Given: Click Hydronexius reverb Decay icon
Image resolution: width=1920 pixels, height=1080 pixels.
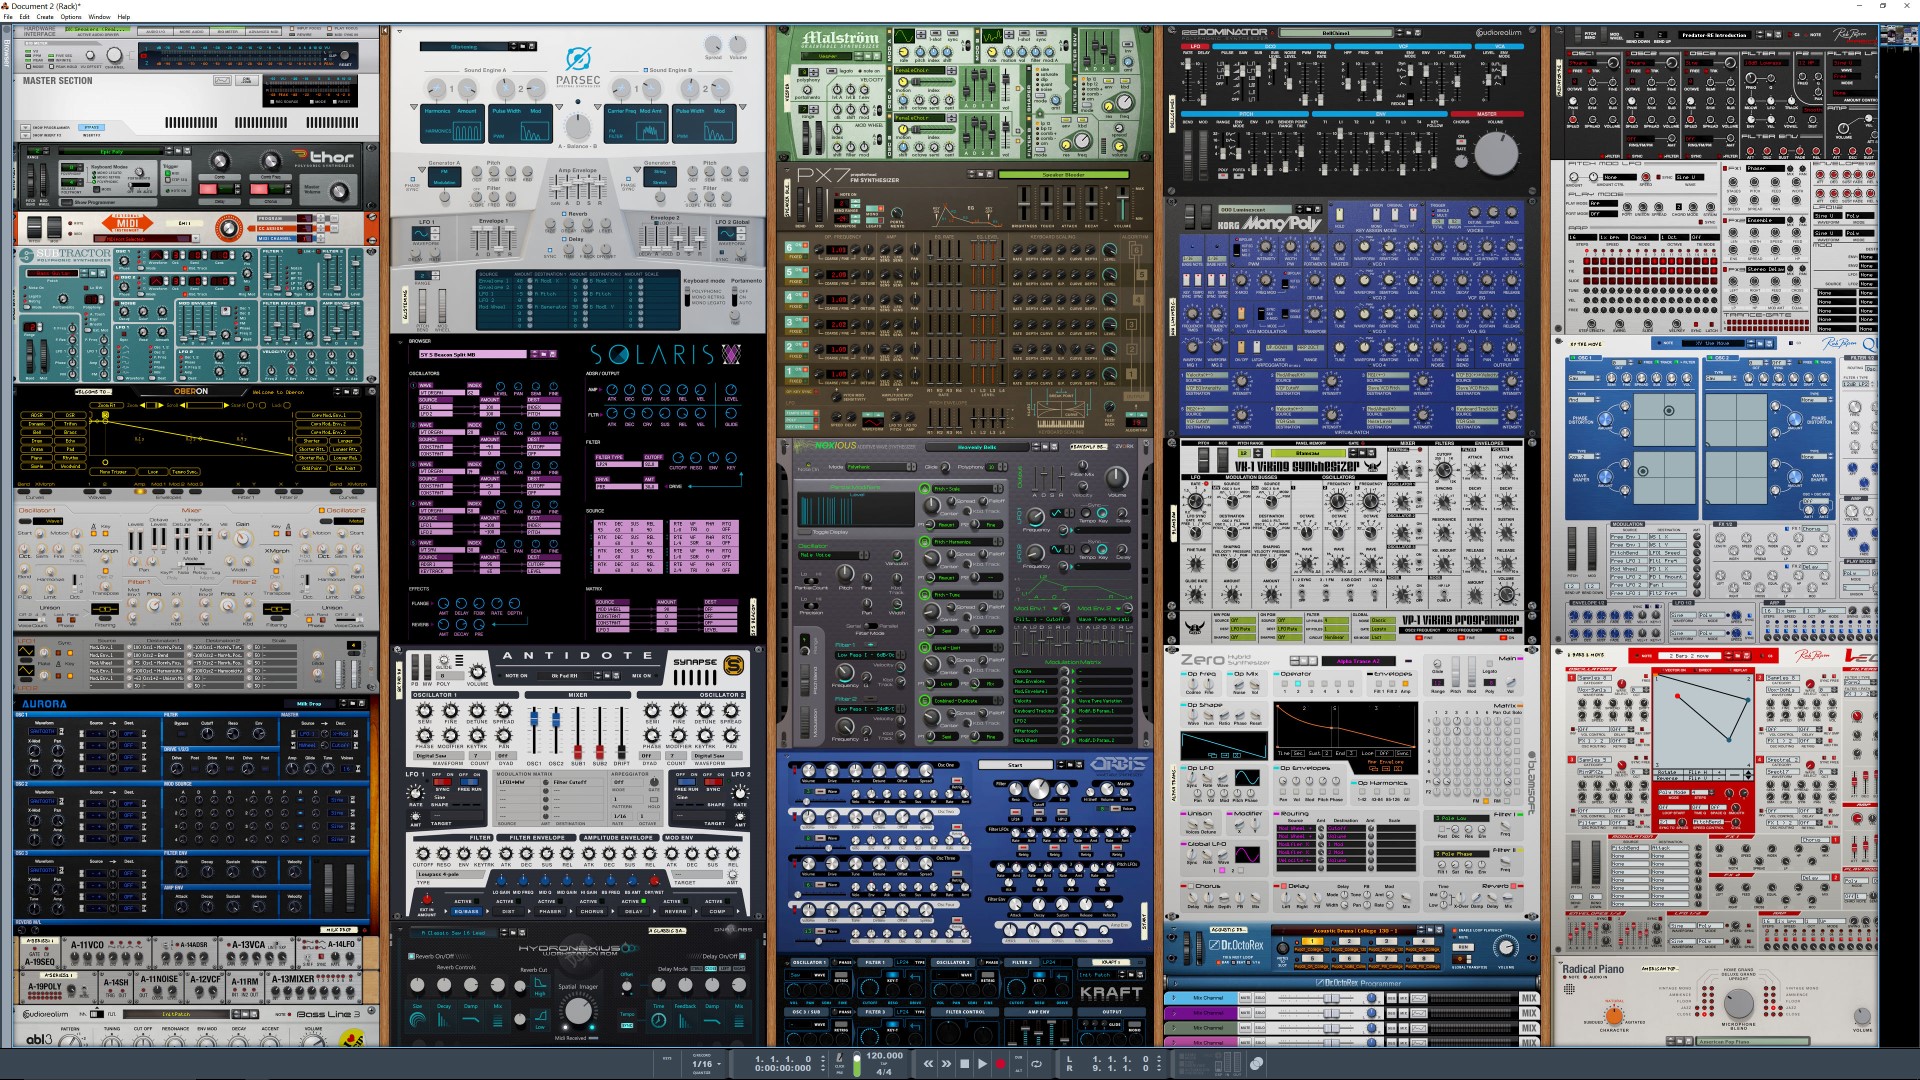Looking at the screenshot, I should click(443, 1020).
